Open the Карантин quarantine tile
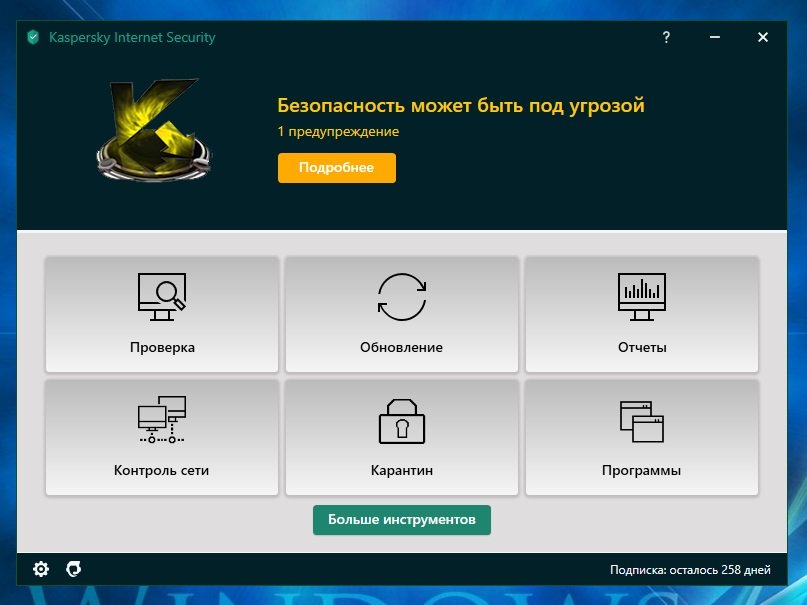This screenshot has width=807, height=605. click(x=401, y=438)
